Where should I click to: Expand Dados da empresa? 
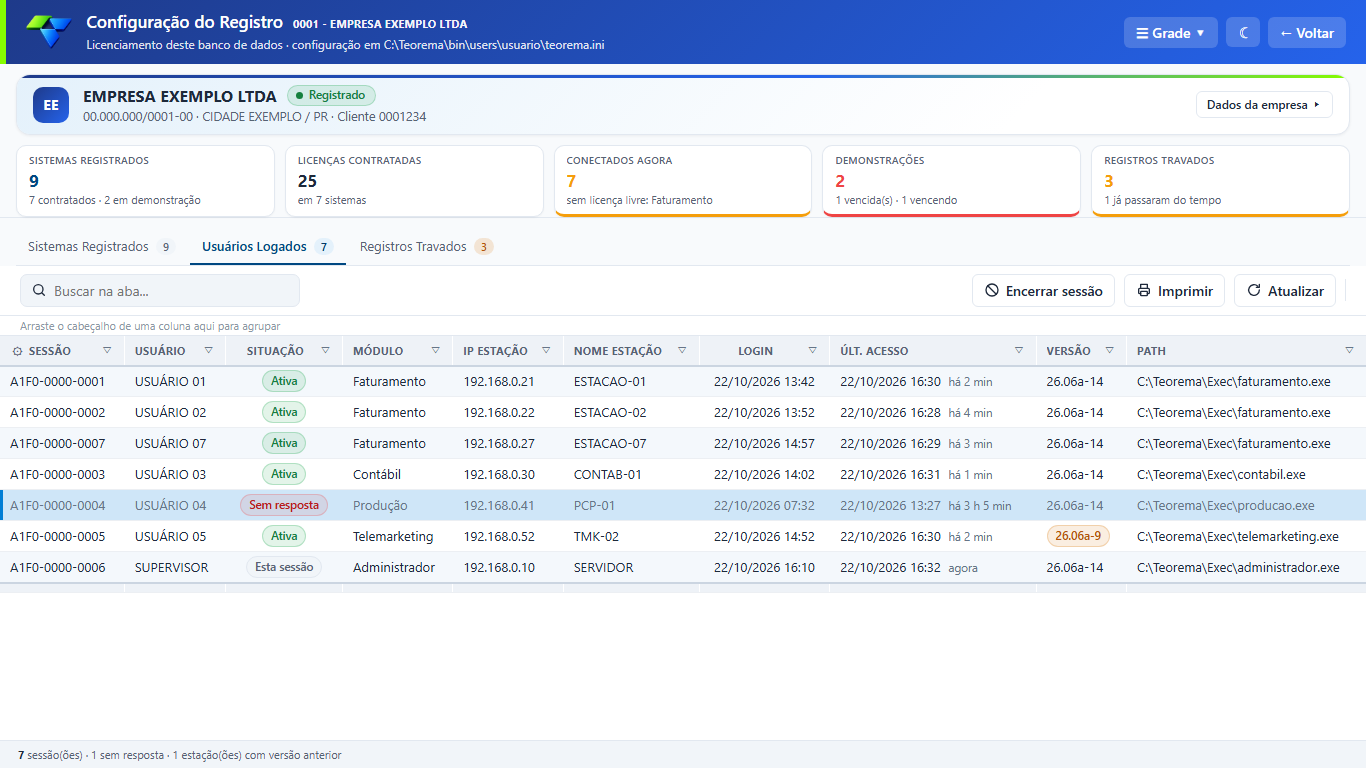[1264, 105]
